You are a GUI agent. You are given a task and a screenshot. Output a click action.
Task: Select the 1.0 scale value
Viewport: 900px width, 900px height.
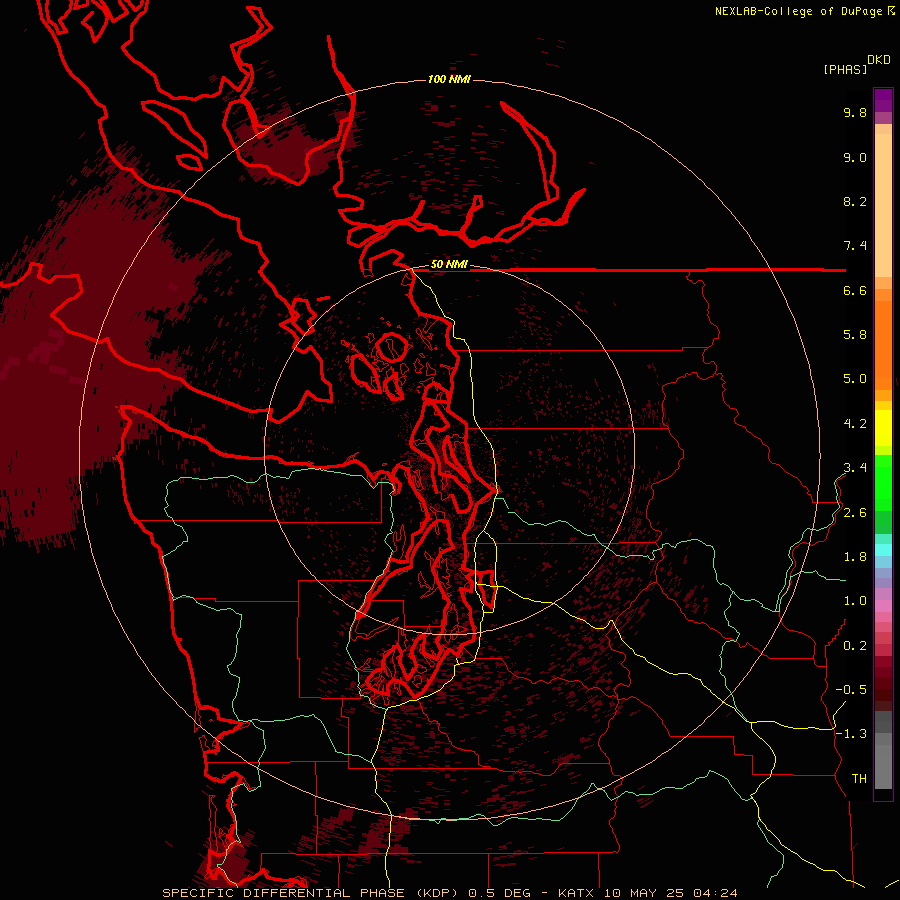point(855,601)
